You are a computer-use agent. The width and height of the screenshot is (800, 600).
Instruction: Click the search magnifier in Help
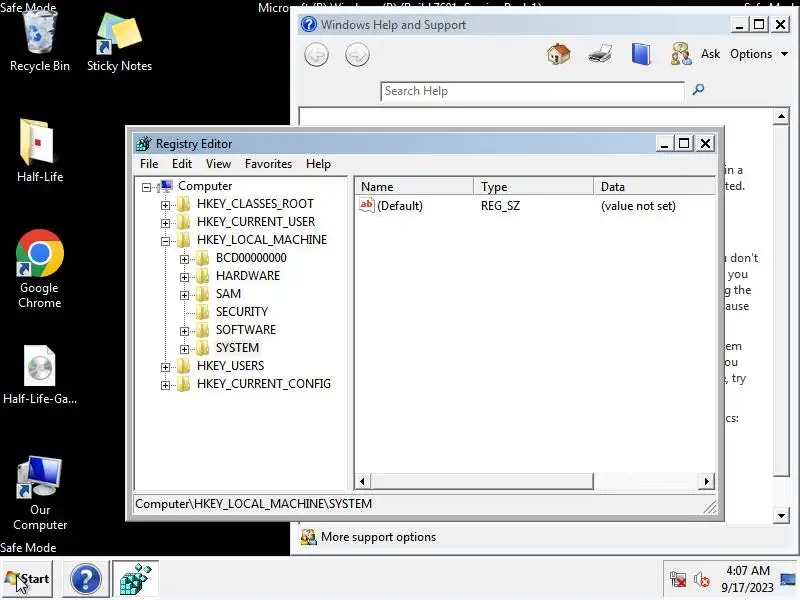point(698,90)
